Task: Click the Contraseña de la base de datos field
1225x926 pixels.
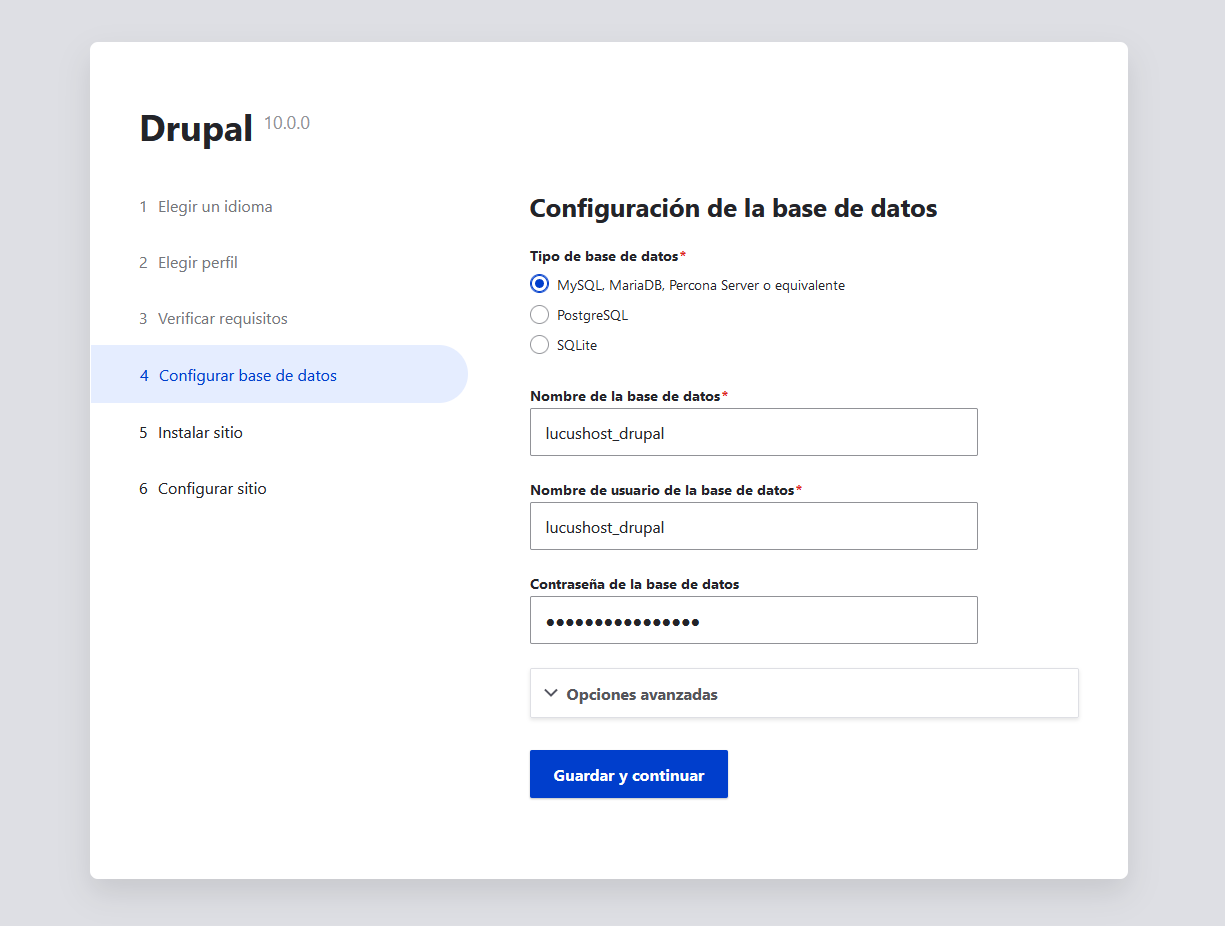Action: point(753,620)
